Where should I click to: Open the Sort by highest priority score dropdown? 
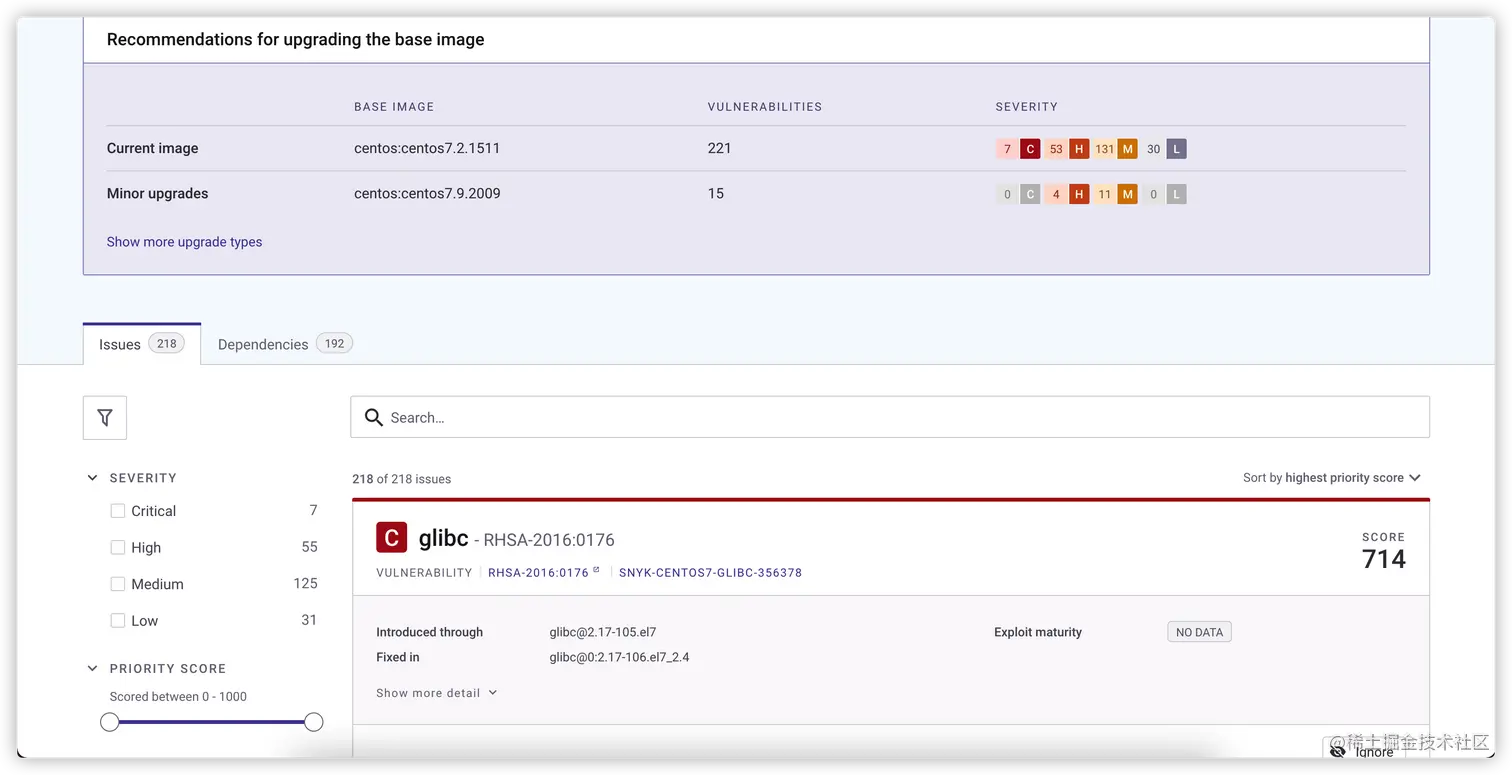[1331, 478]
